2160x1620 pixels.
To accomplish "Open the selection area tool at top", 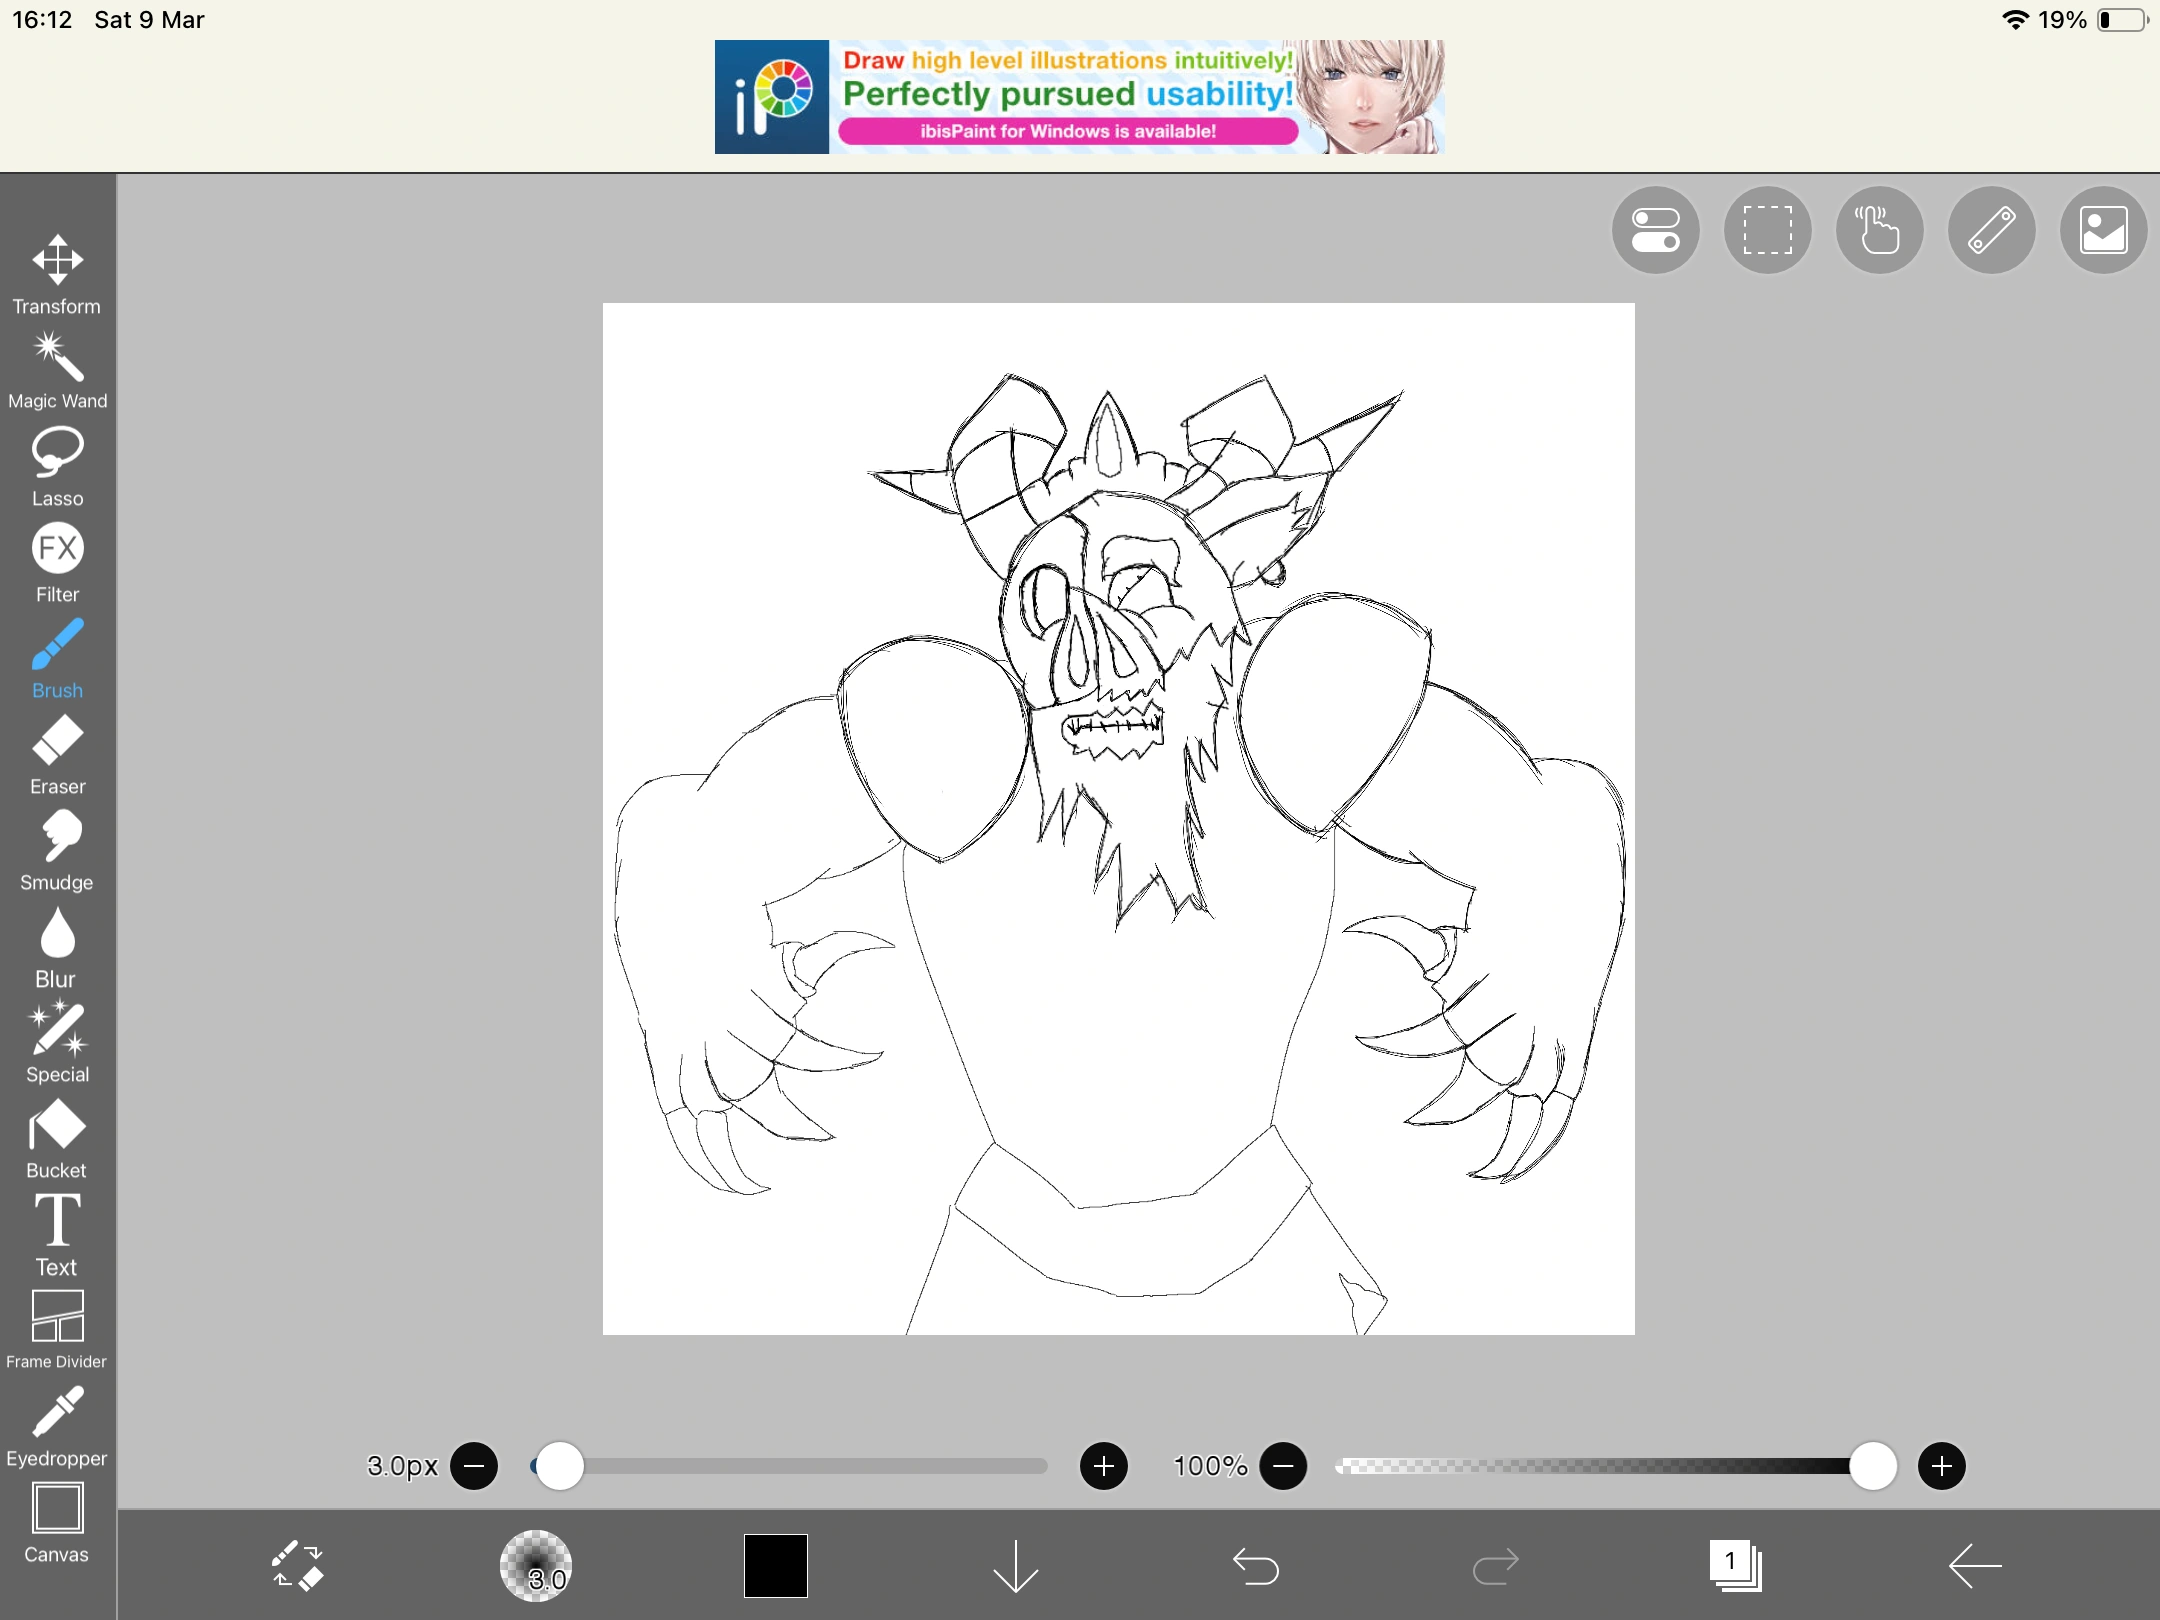I will 1766,230.
